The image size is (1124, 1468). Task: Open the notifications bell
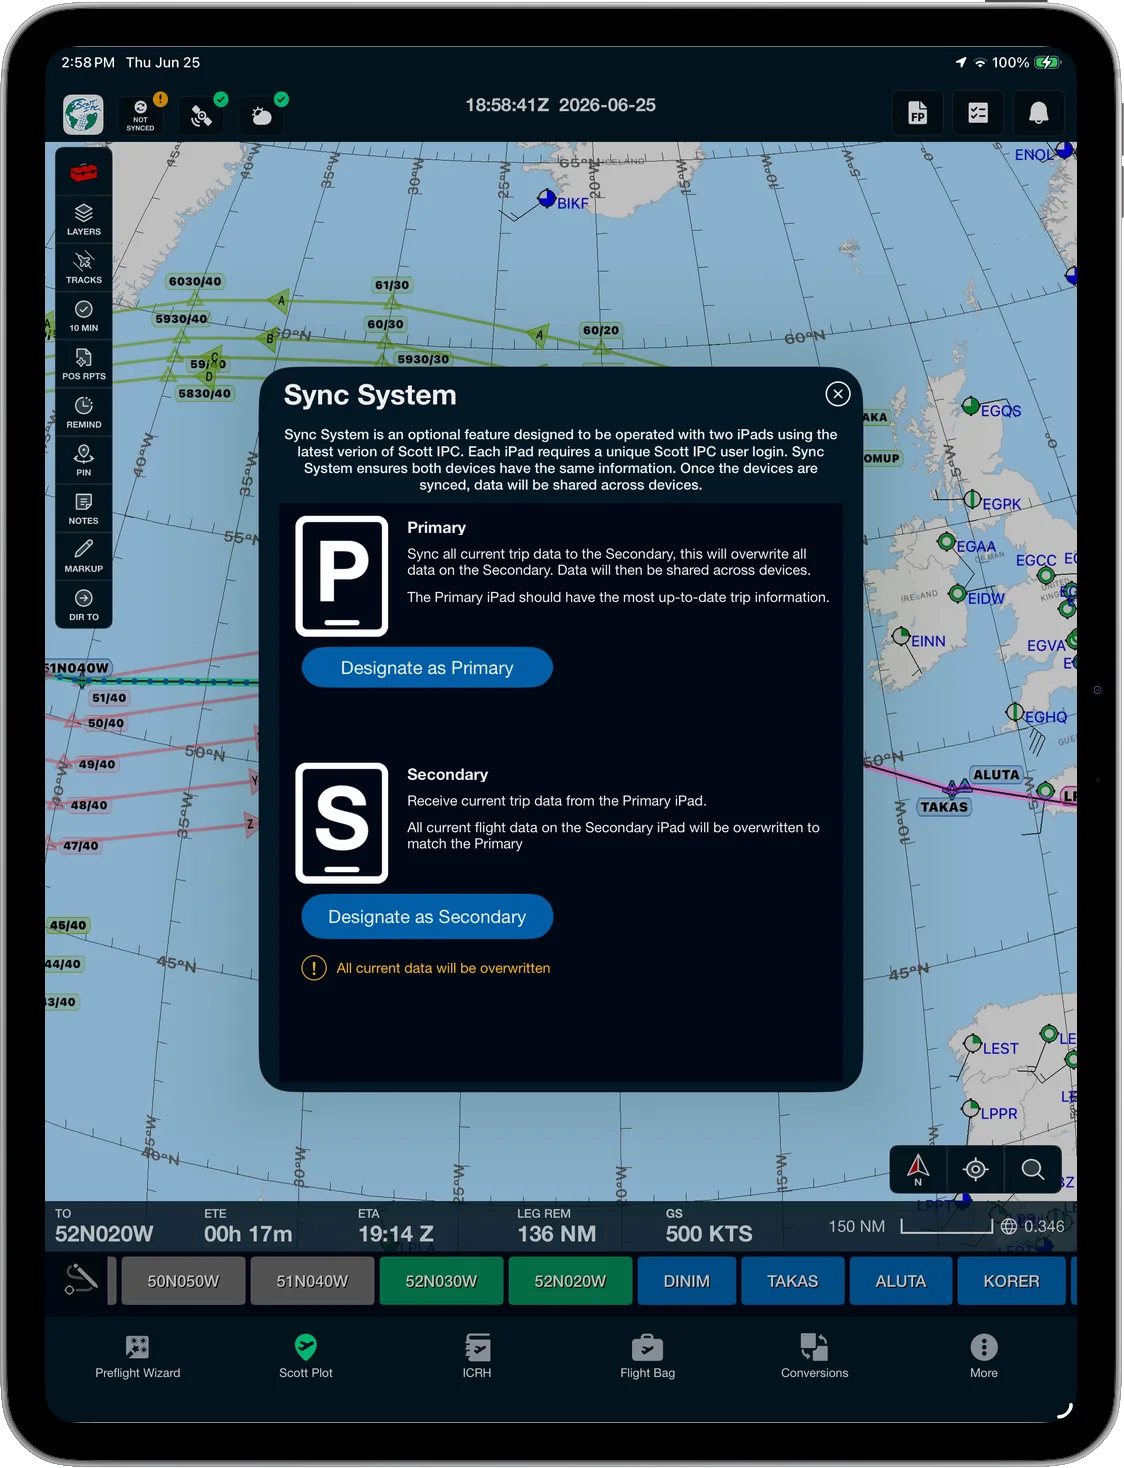pyautogui.click(x=1039, y=113)
